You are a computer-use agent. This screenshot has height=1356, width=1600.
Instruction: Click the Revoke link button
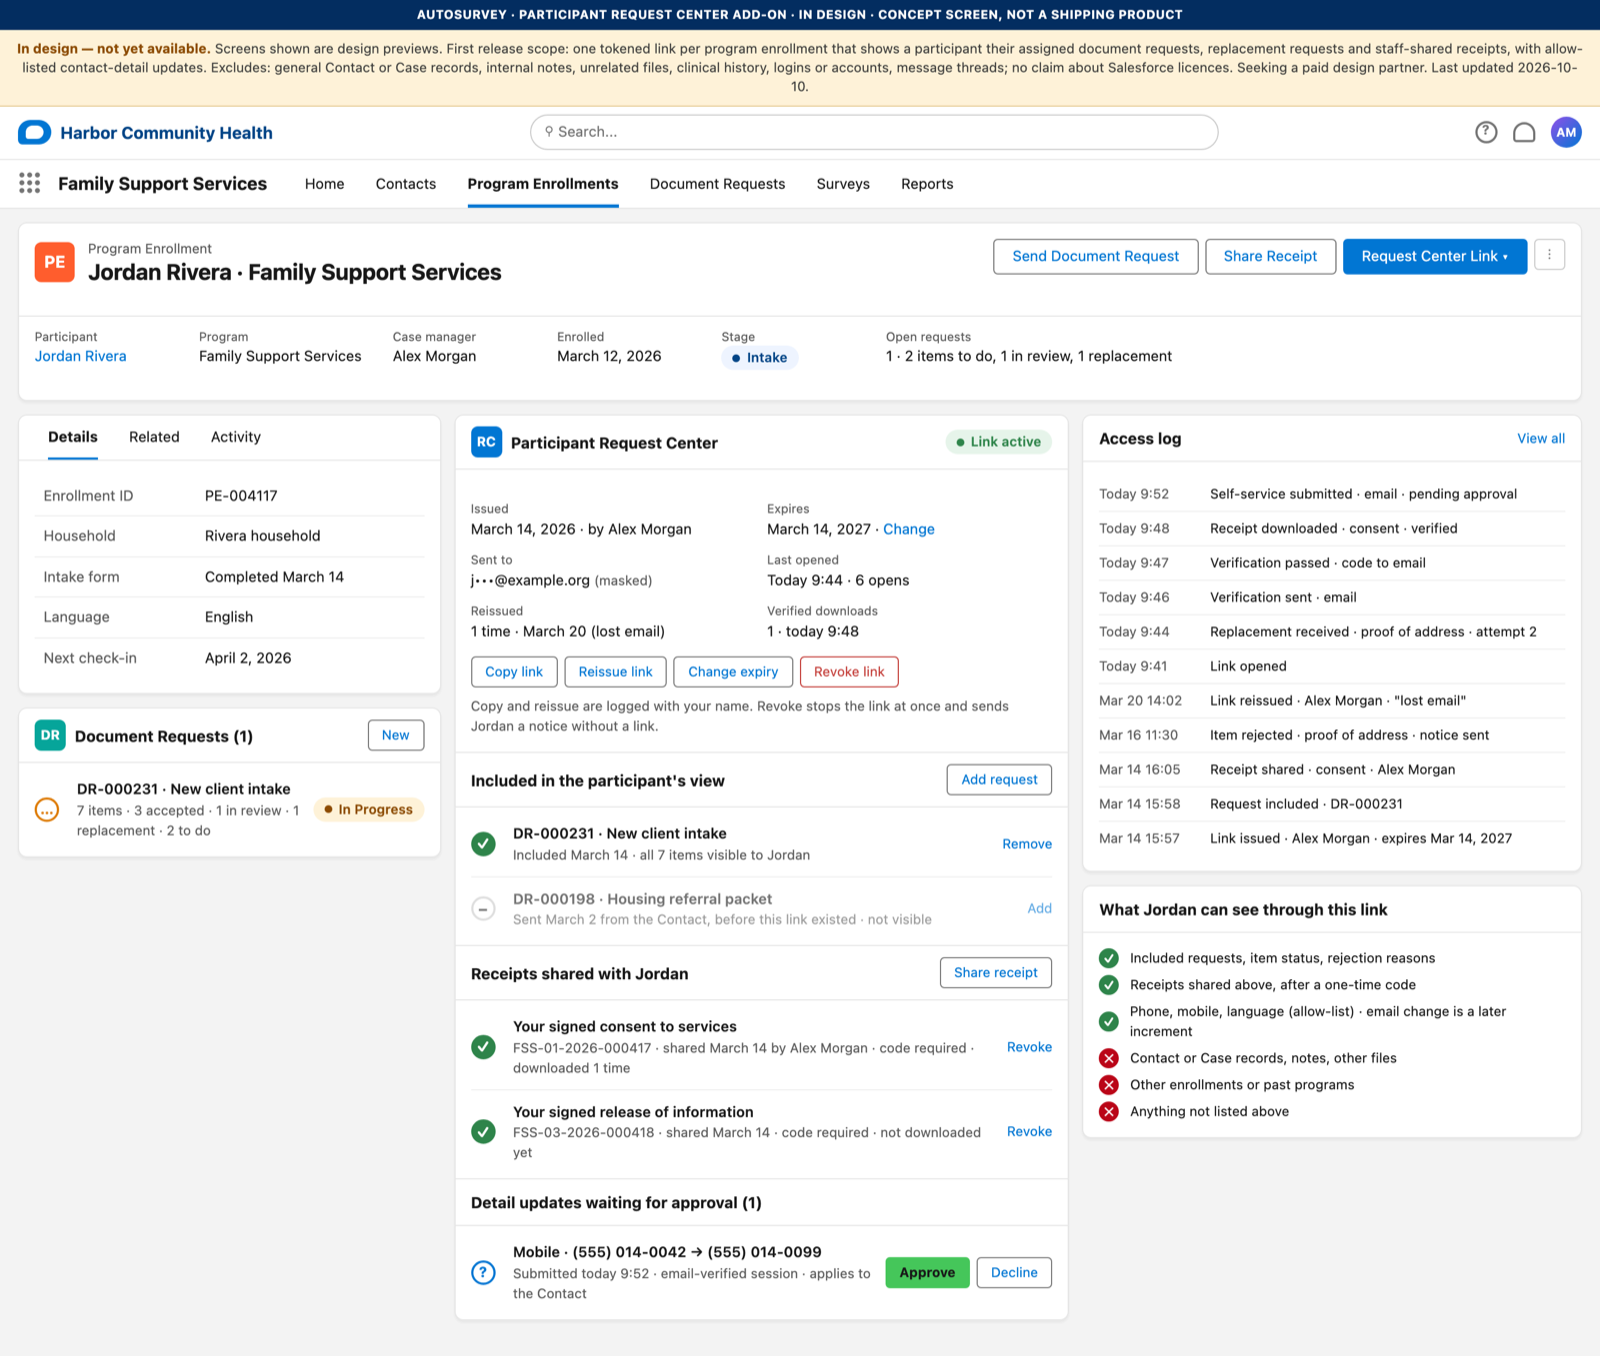(x=849, y=672)
